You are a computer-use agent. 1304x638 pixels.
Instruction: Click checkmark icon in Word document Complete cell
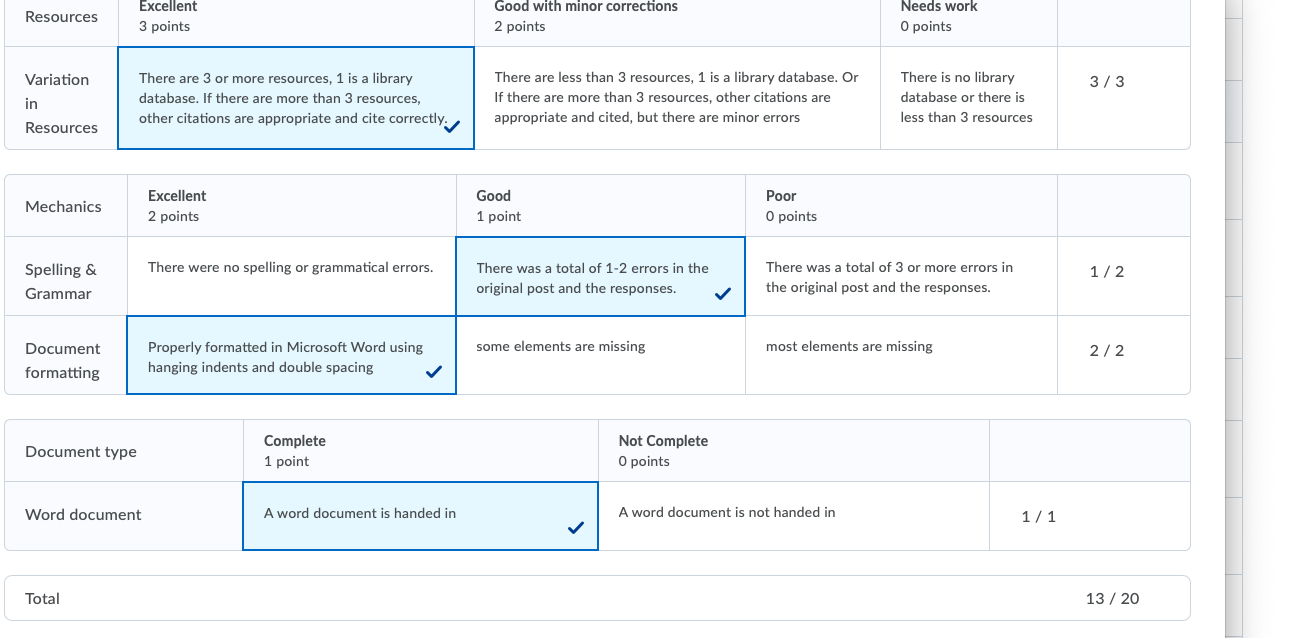click(x=576, y=528)
